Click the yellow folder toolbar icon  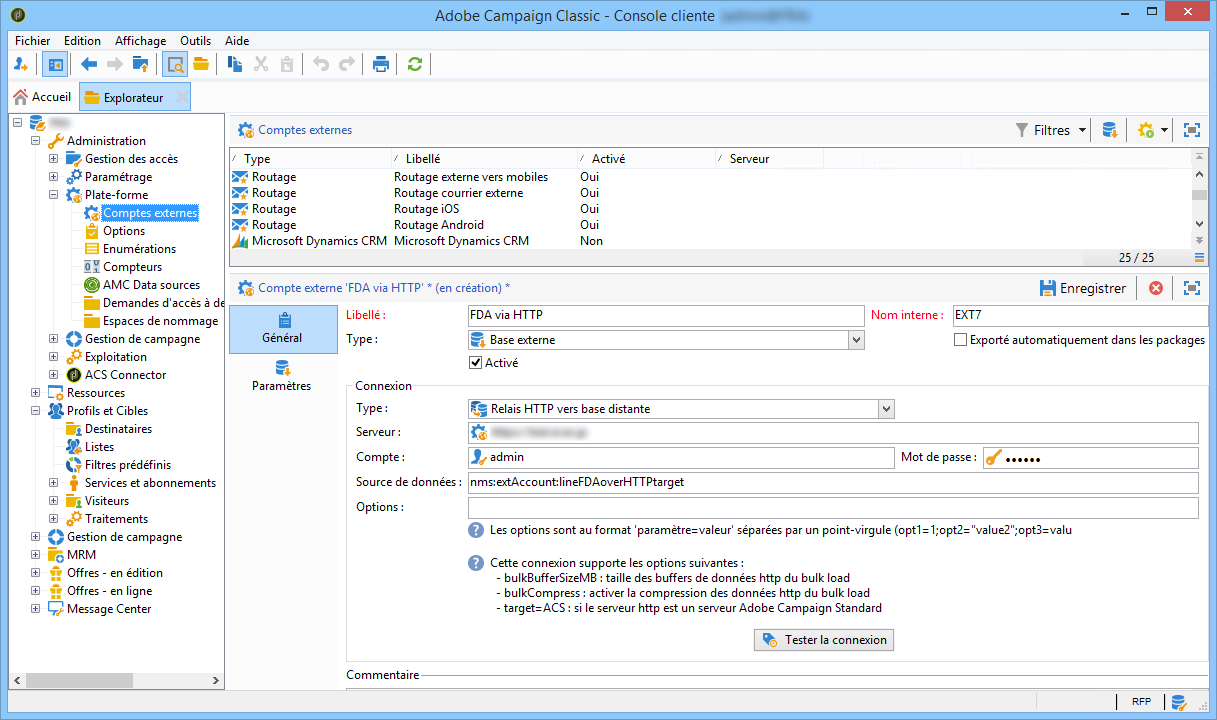201,64
